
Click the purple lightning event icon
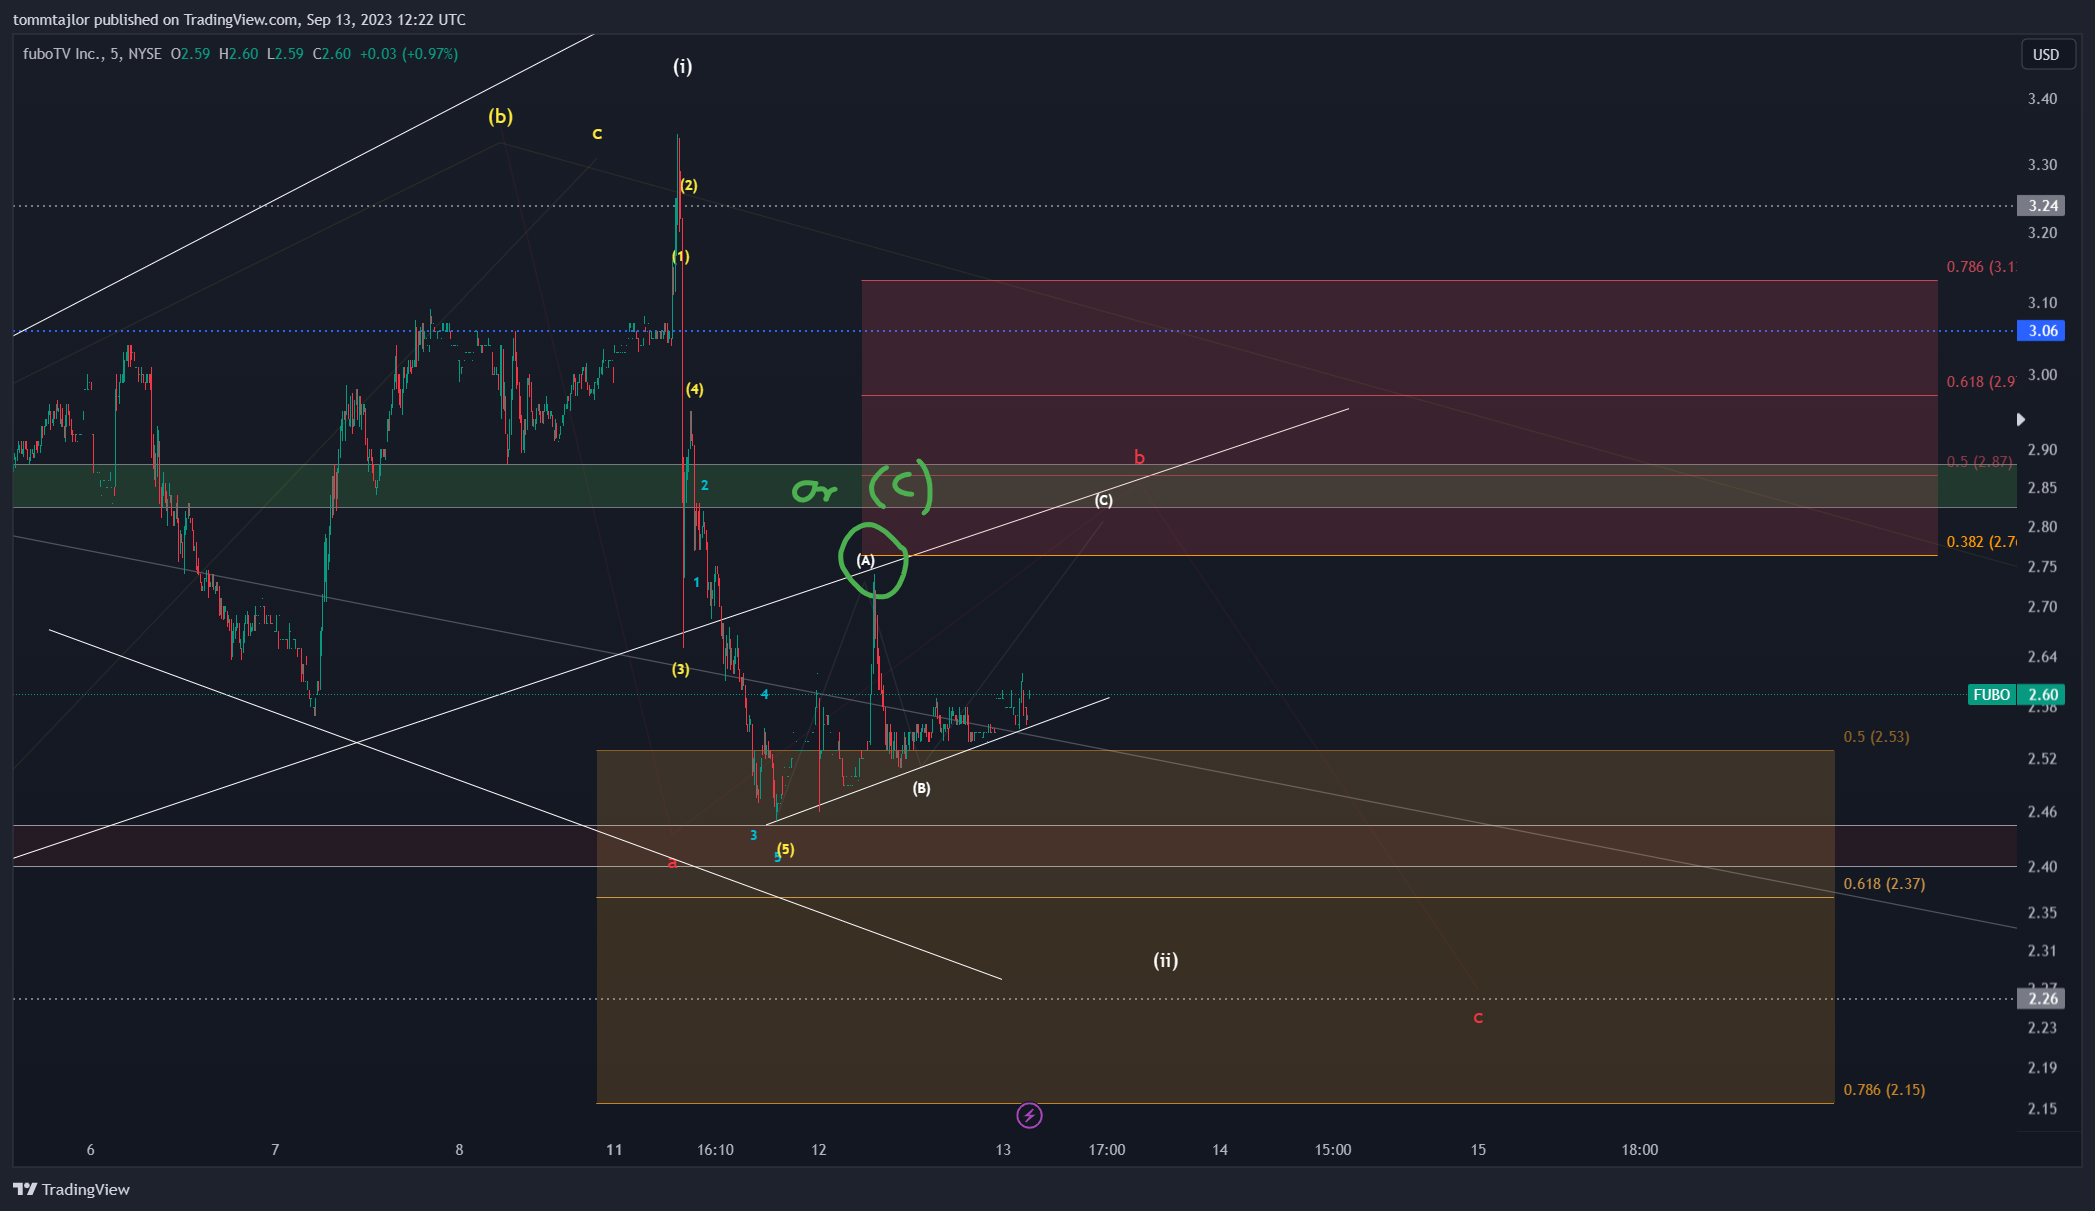(x=1029, y=1115)
